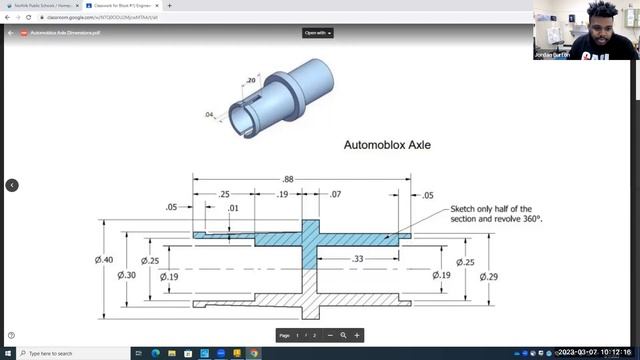640x360 pixels.
Task: Click the browser forward navigation arrow
Action: click(x=18, y=18)
